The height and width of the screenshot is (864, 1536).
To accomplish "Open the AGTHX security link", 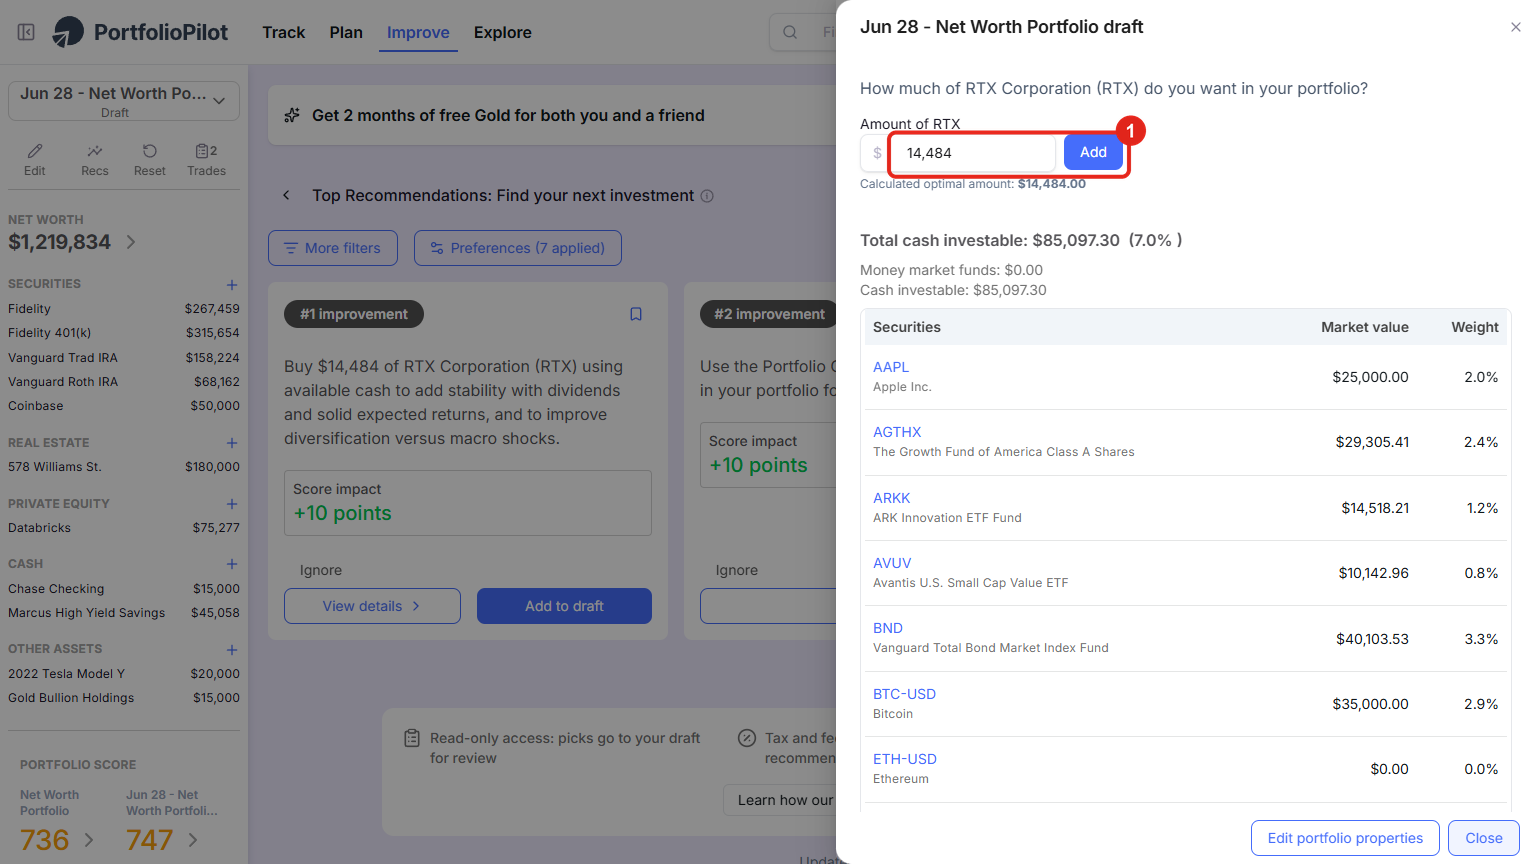I will 897,432.
